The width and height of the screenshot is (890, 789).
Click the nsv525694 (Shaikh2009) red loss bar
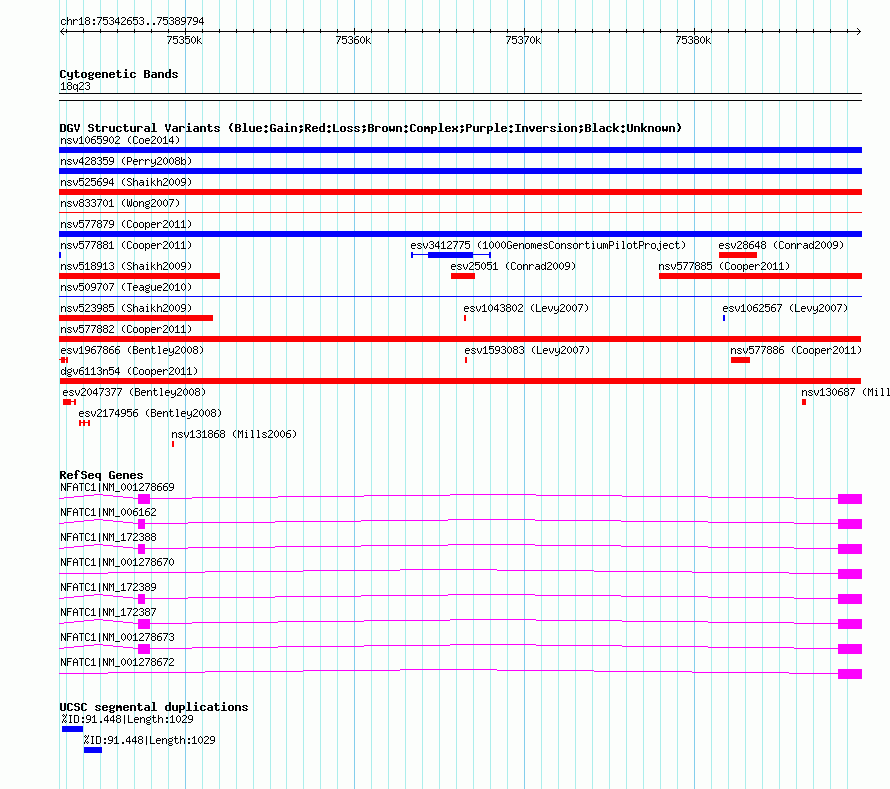click(x=460, y=192)
